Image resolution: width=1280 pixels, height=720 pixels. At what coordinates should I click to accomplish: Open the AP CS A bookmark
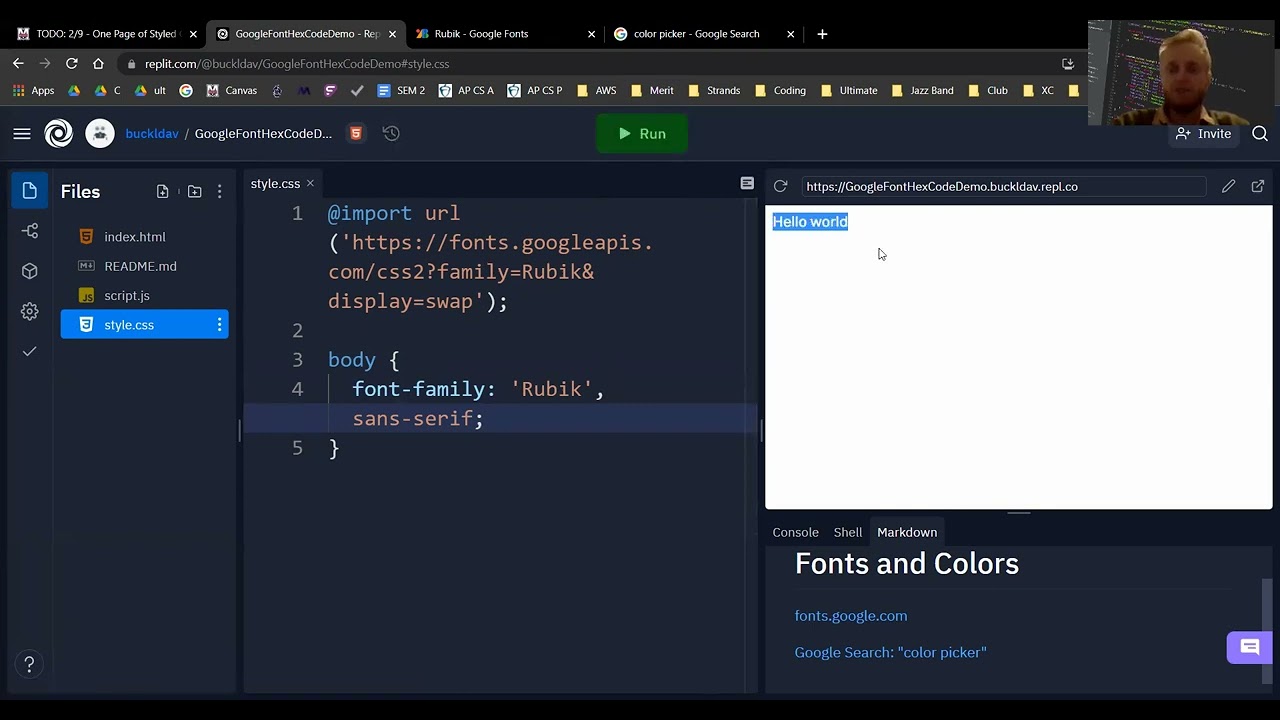(x=466, y=90)
